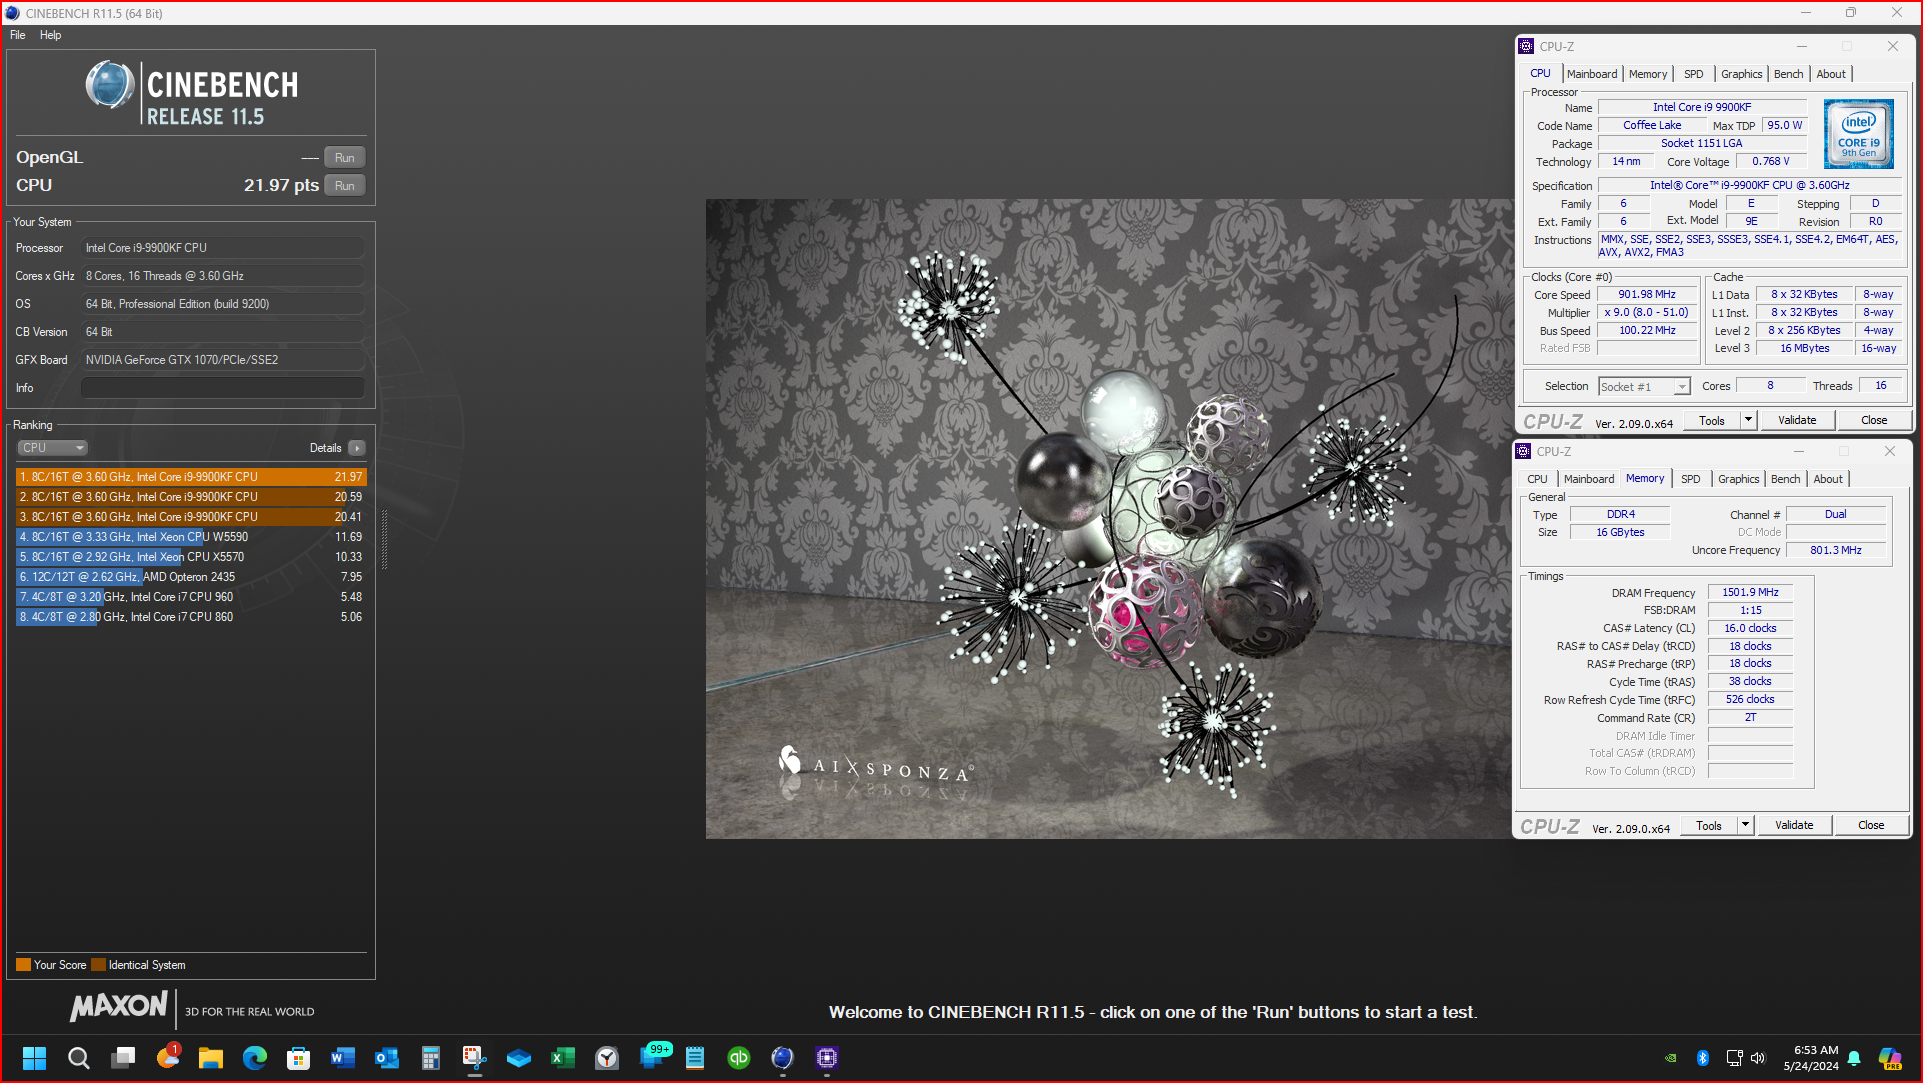Open the CPU ranking type dropdown
This screenshot has width=1923, height=1083.
[x=53, y=448]
